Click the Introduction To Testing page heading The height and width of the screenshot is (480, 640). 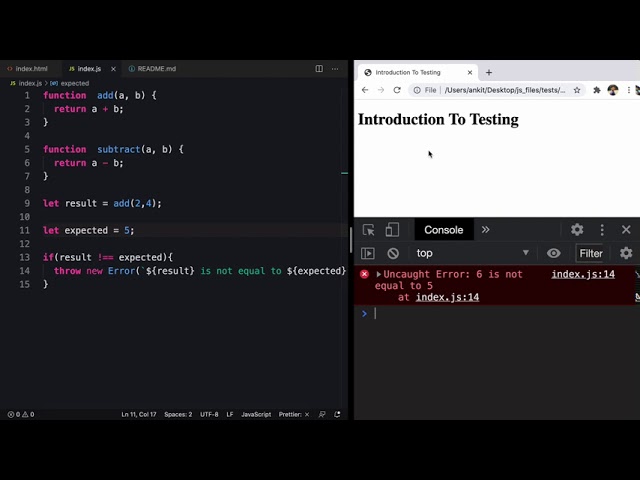(438, 119)
